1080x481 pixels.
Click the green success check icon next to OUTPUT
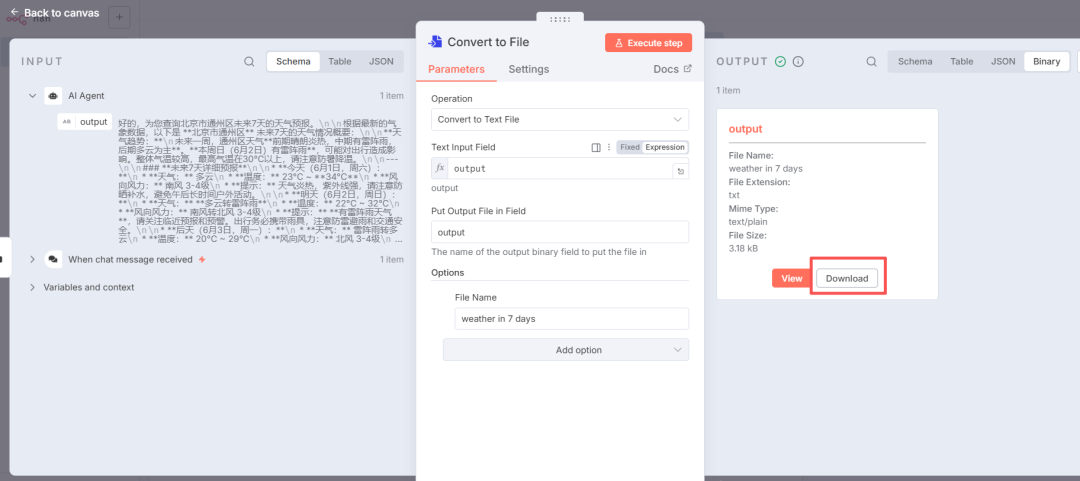(x=780, y=61)
